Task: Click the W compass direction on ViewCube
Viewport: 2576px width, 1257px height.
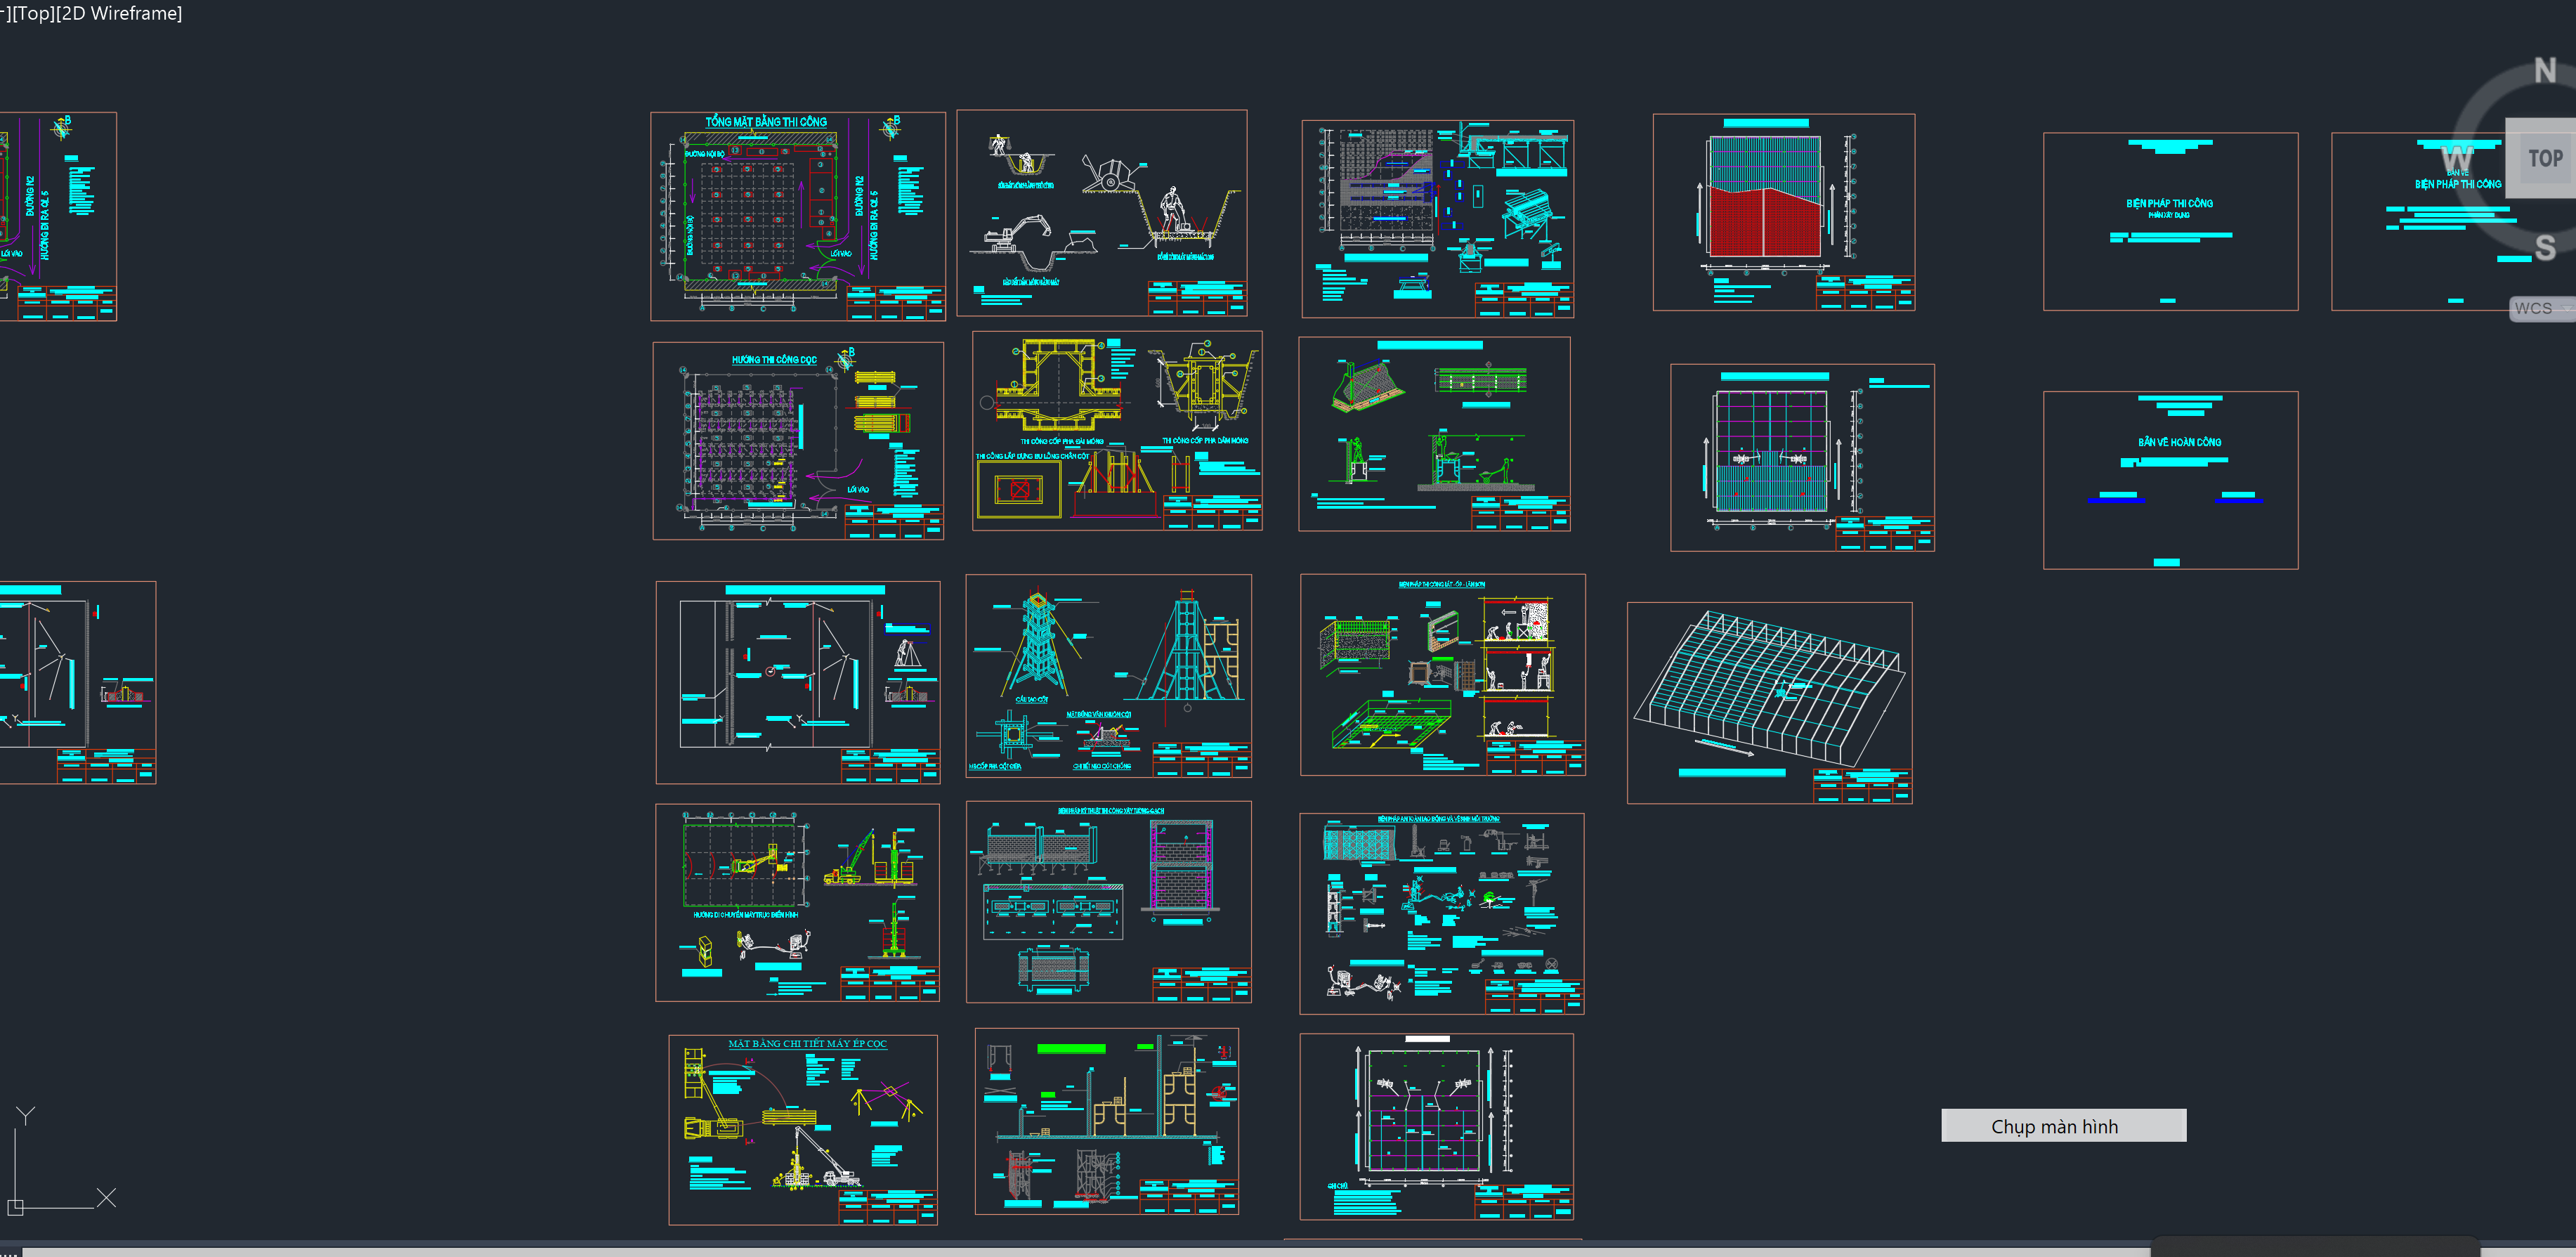Action: click(x=2457, y=159)
